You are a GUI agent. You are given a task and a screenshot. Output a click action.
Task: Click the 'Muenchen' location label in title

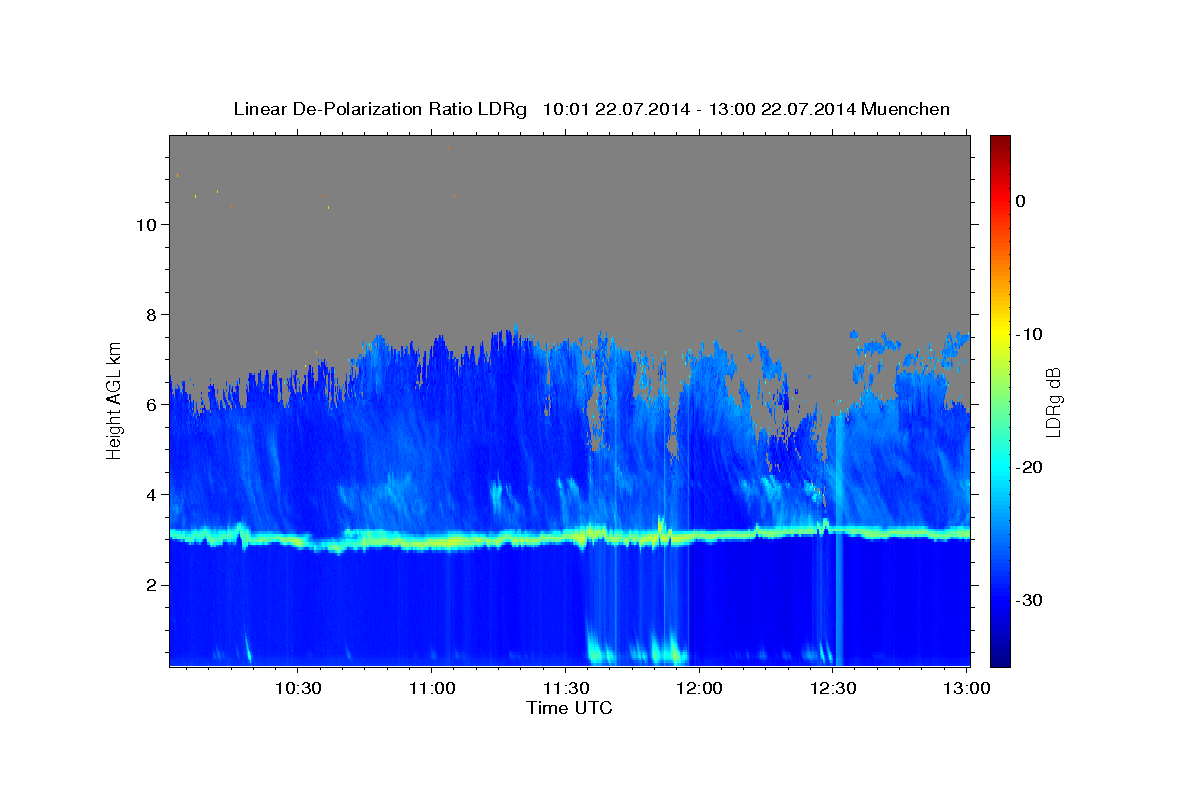pos(906,109)
